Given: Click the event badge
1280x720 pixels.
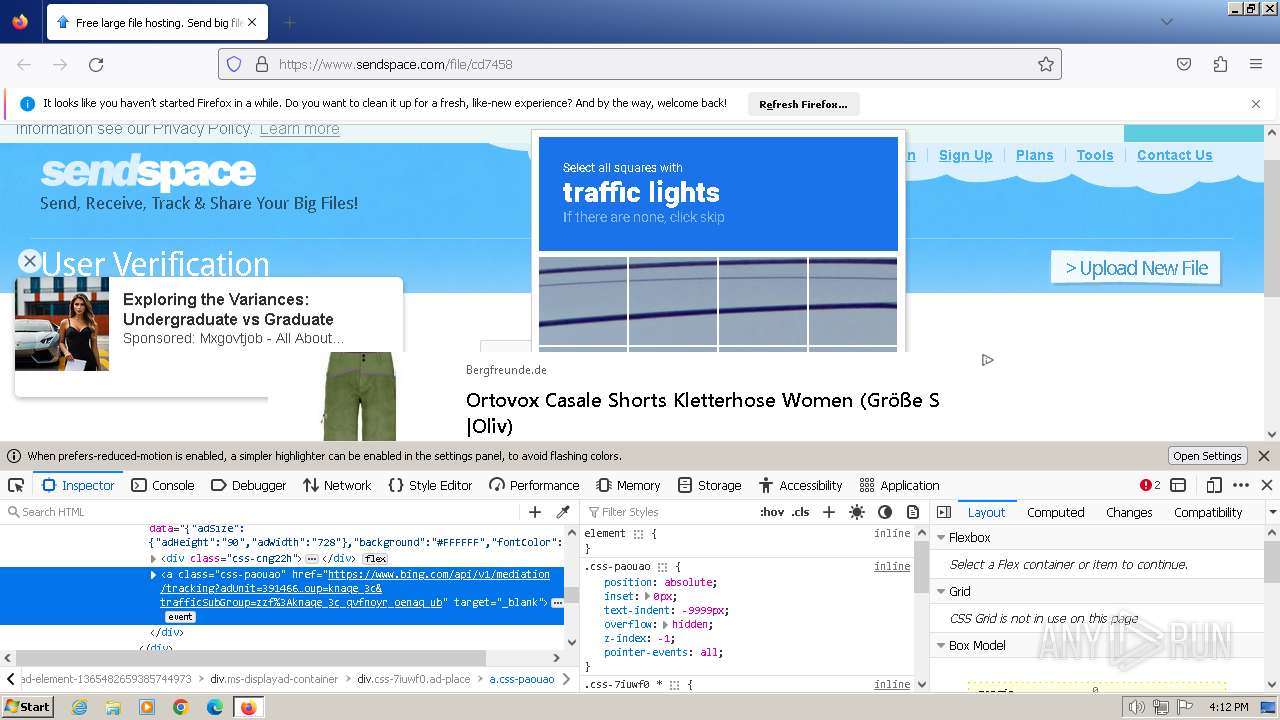Looking at the screenshot, I should [x=180, y=617].
